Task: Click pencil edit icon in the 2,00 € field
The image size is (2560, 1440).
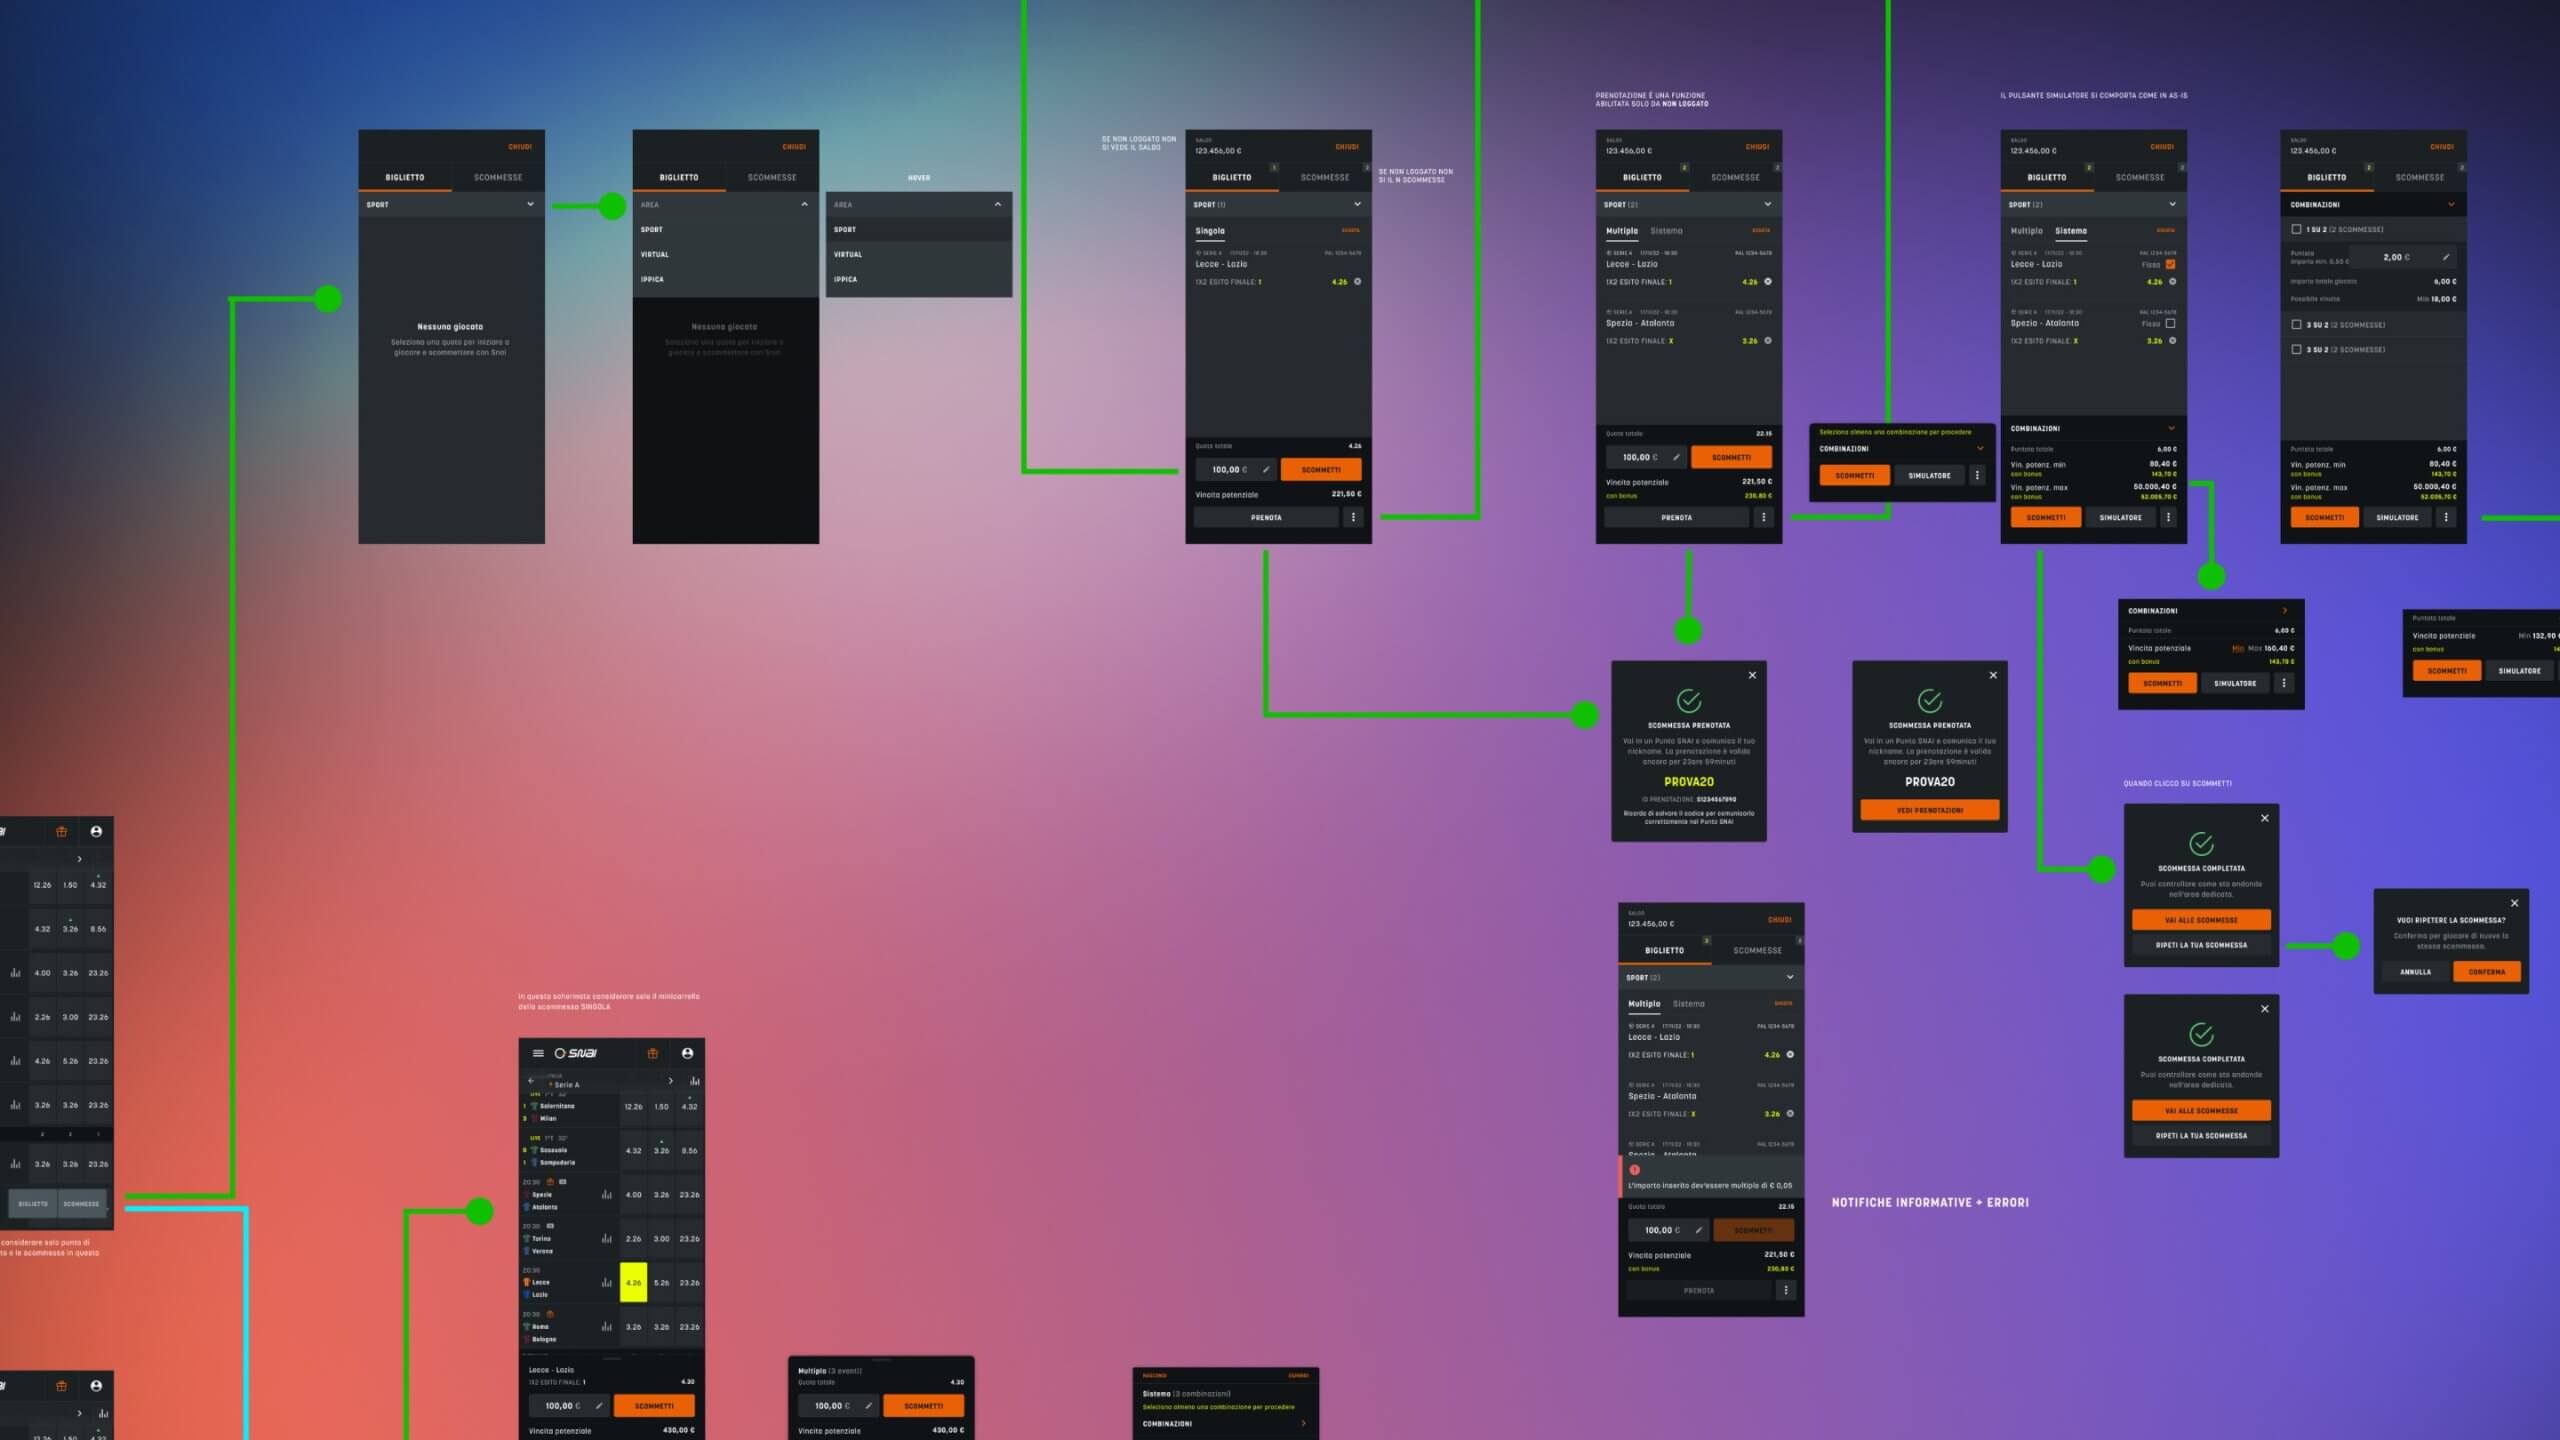Action: click(x=2446, y=257)
